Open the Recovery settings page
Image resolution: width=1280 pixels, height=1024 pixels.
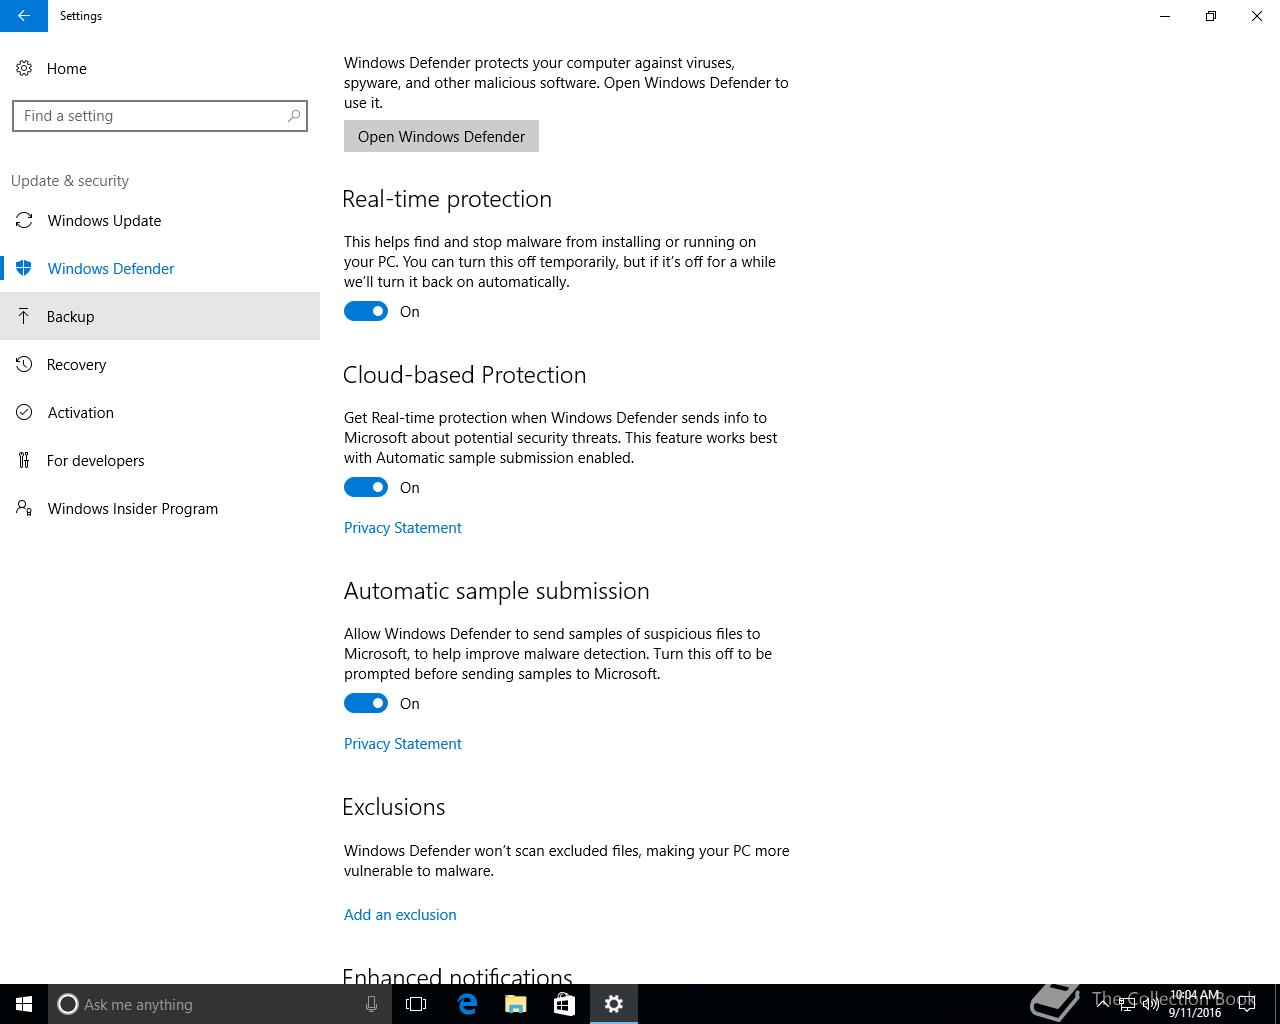pos(160,364)
